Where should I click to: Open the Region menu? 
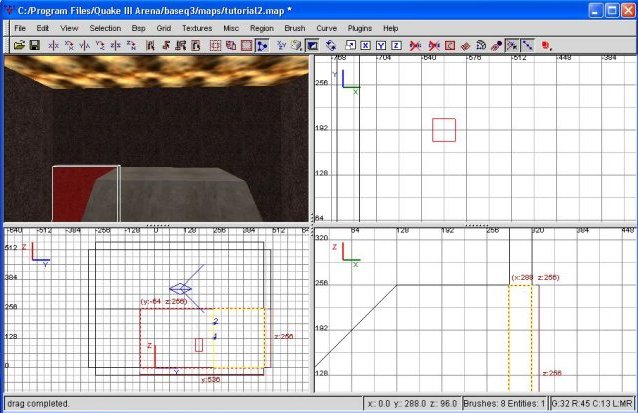click(x=262, y=28)
